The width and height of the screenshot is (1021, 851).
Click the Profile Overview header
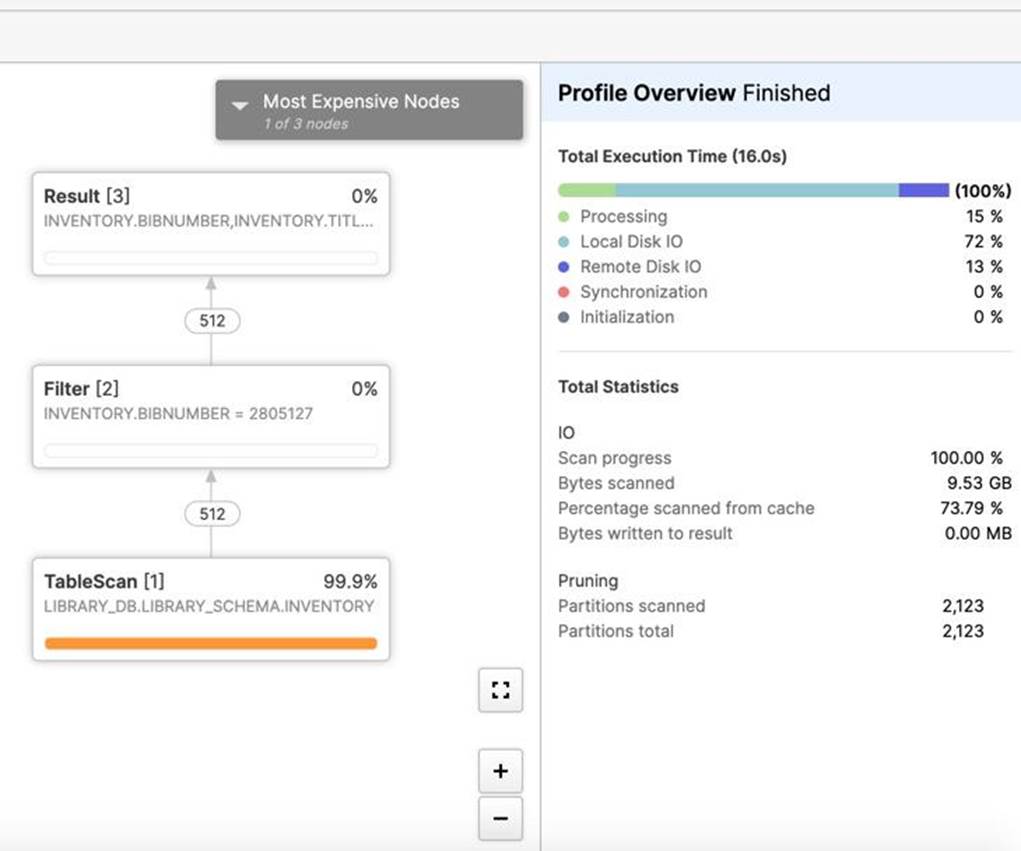point(694,93)
